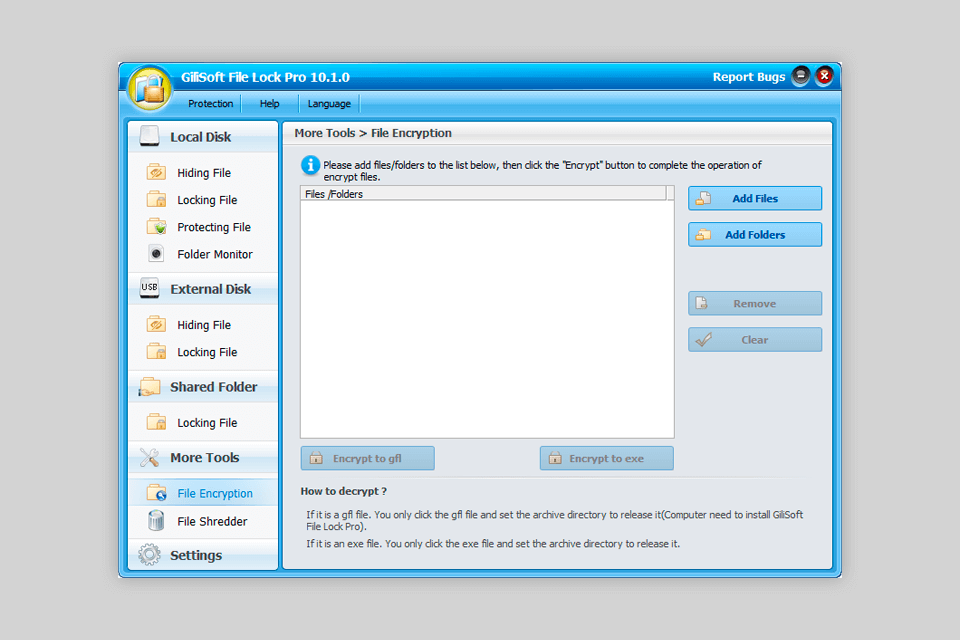Click the Add Files button
This screenshot has width=960, height=640.
755,198
